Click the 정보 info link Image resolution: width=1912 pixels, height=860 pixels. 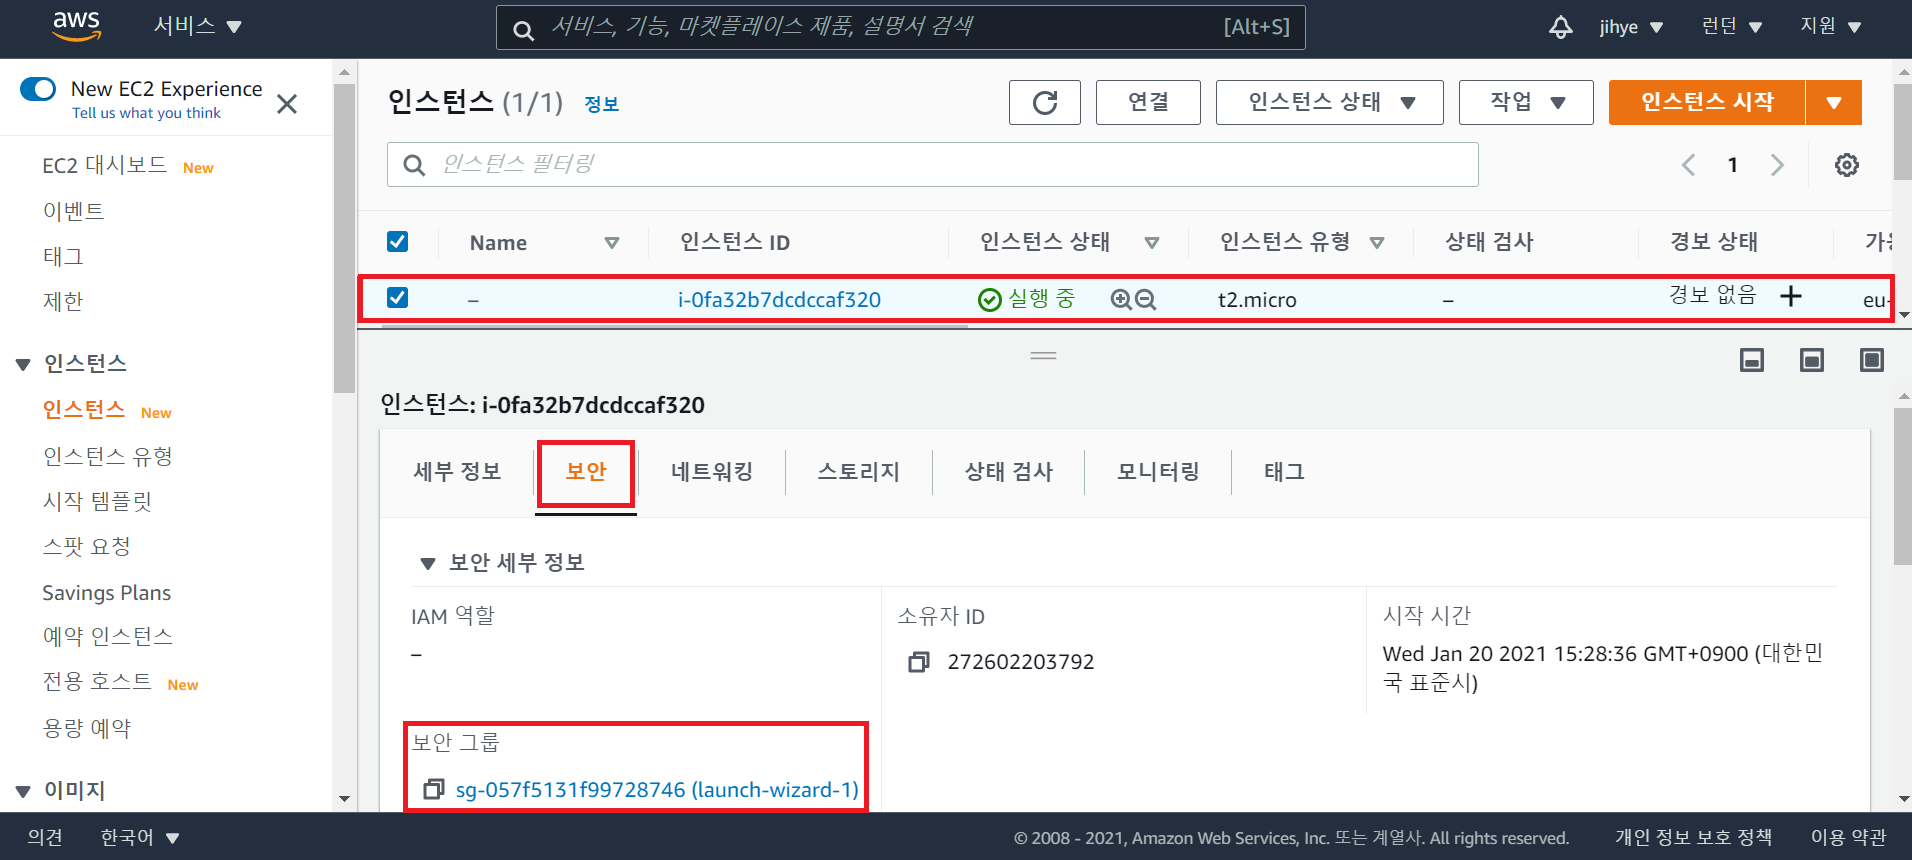(601, 104)
